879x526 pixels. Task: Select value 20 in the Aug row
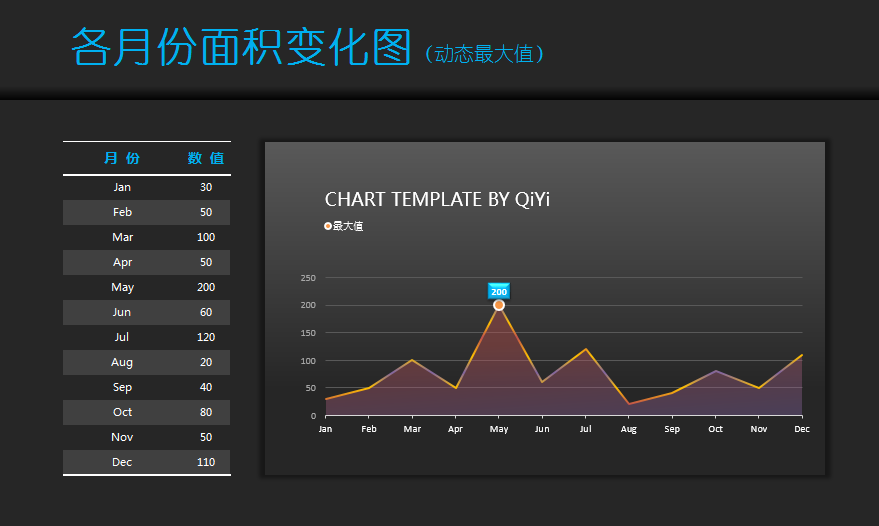pos(206,362)
